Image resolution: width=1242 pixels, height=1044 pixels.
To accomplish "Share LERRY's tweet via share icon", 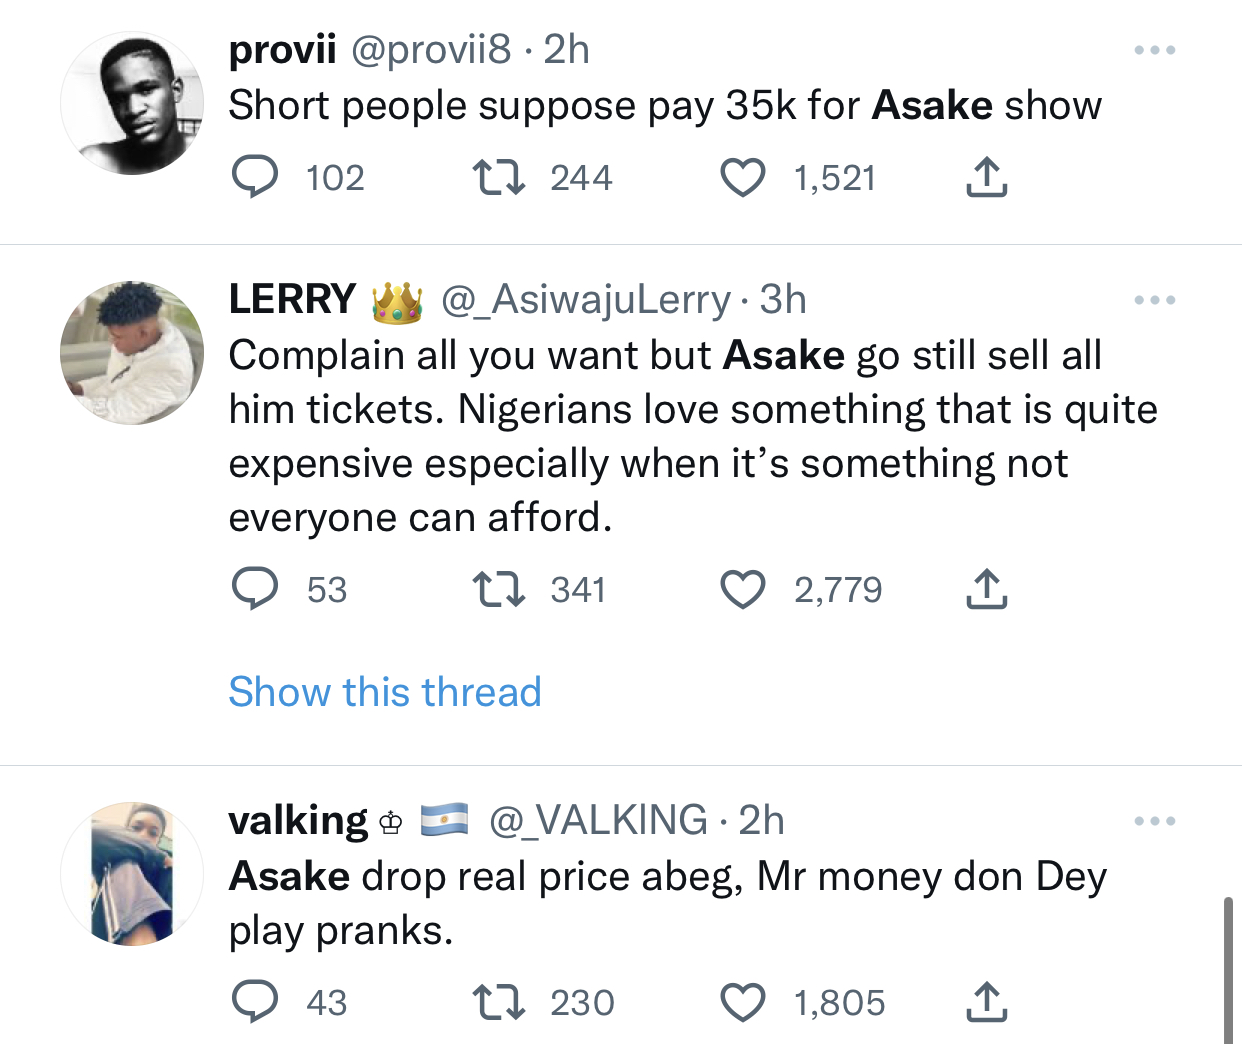I will [x=986, y=589].
